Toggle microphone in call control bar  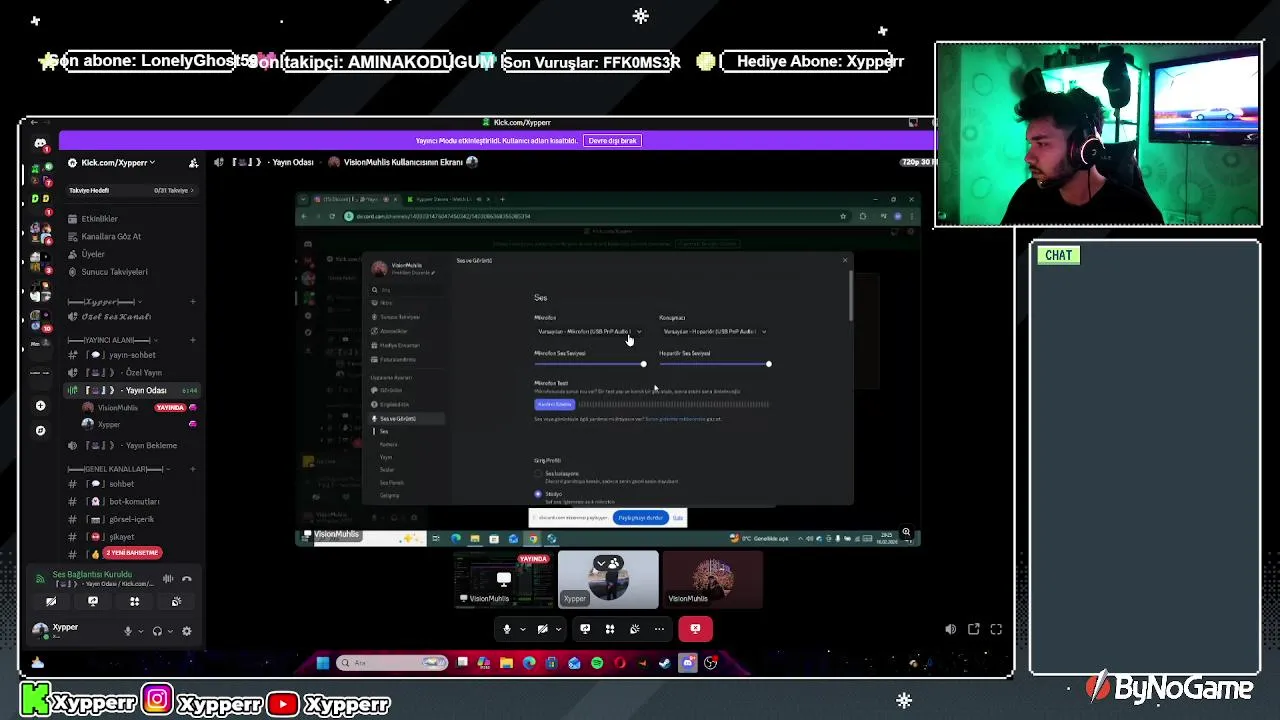(x=507, y=629)
